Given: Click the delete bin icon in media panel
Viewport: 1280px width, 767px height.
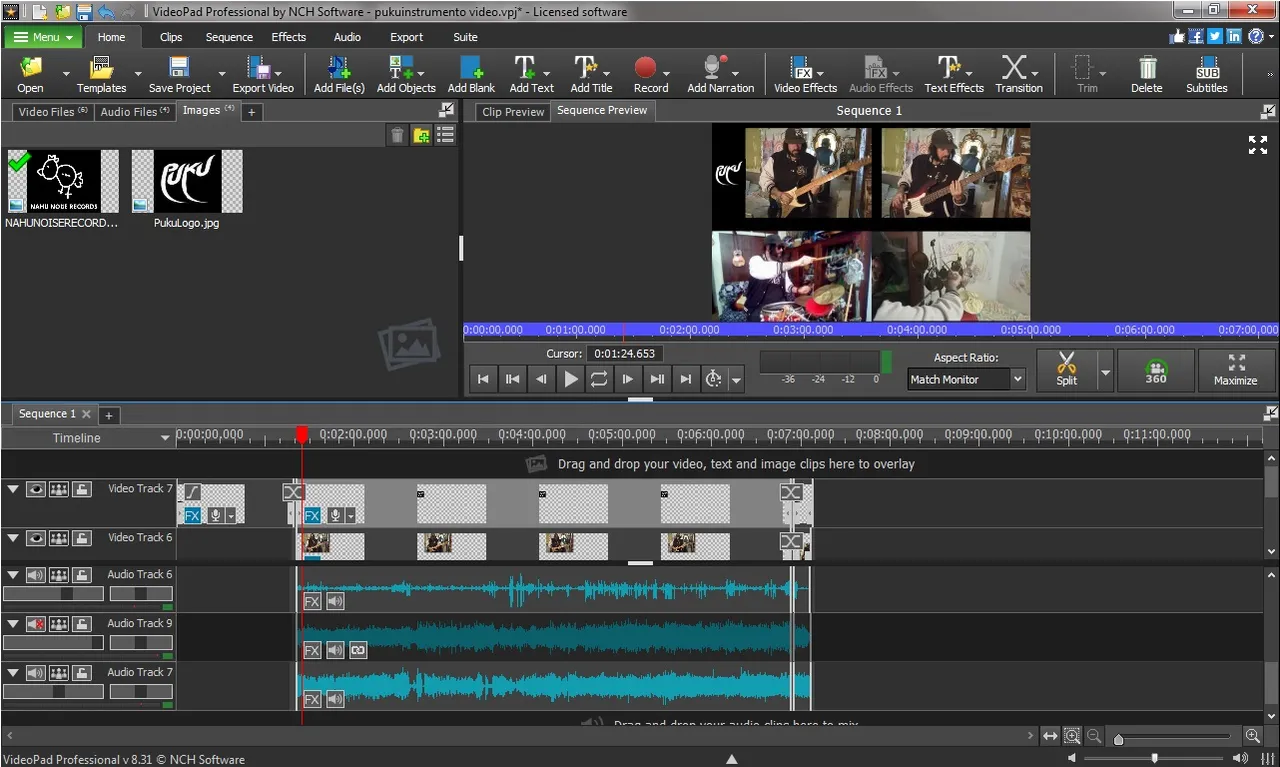Looking at the screenshot, I should click(397, 136).
